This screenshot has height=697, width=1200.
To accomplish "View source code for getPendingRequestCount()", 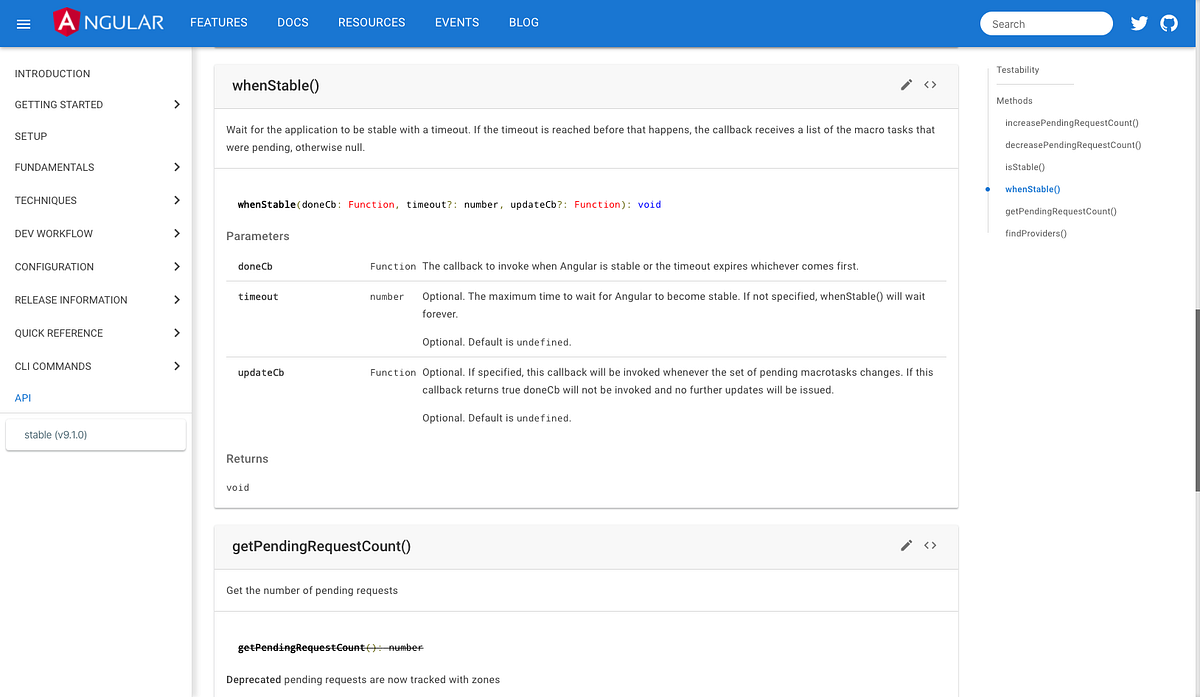I will pyautogui.click(x=930, y=546).
